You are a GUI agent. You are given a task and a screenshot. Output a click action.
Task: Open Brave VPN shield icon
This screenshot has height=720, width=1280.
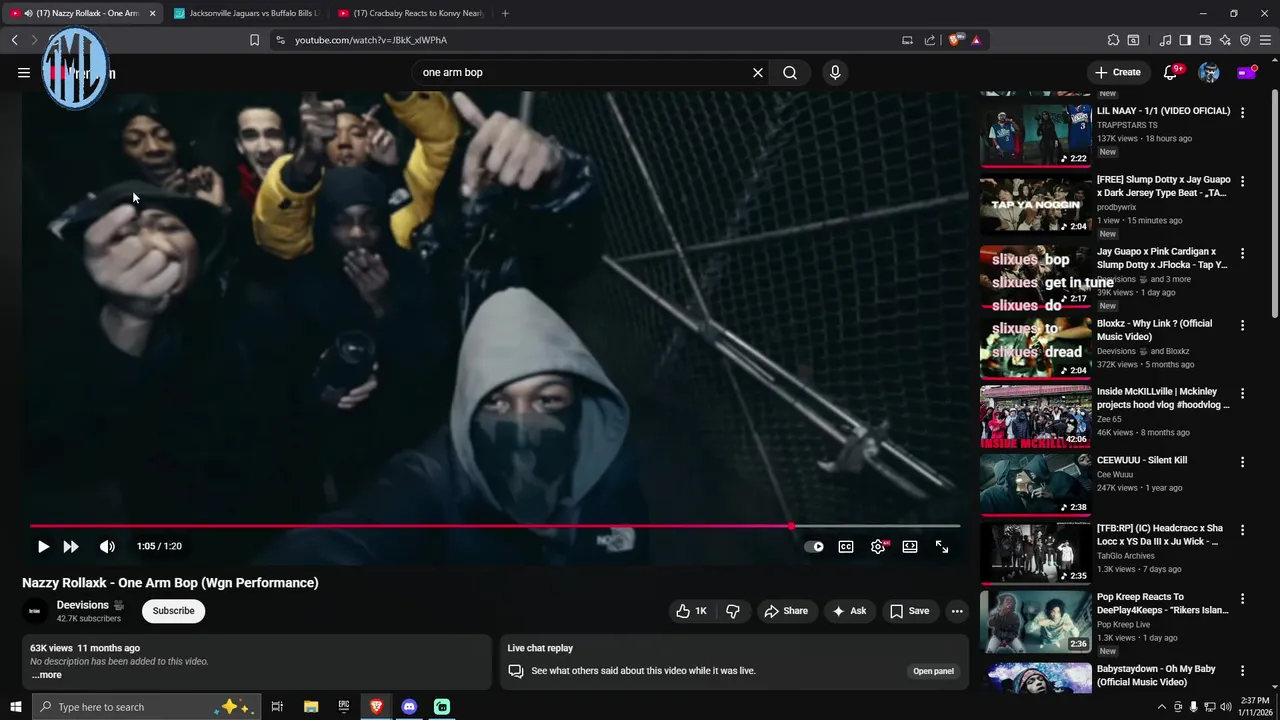click(x=1245, y=40)
